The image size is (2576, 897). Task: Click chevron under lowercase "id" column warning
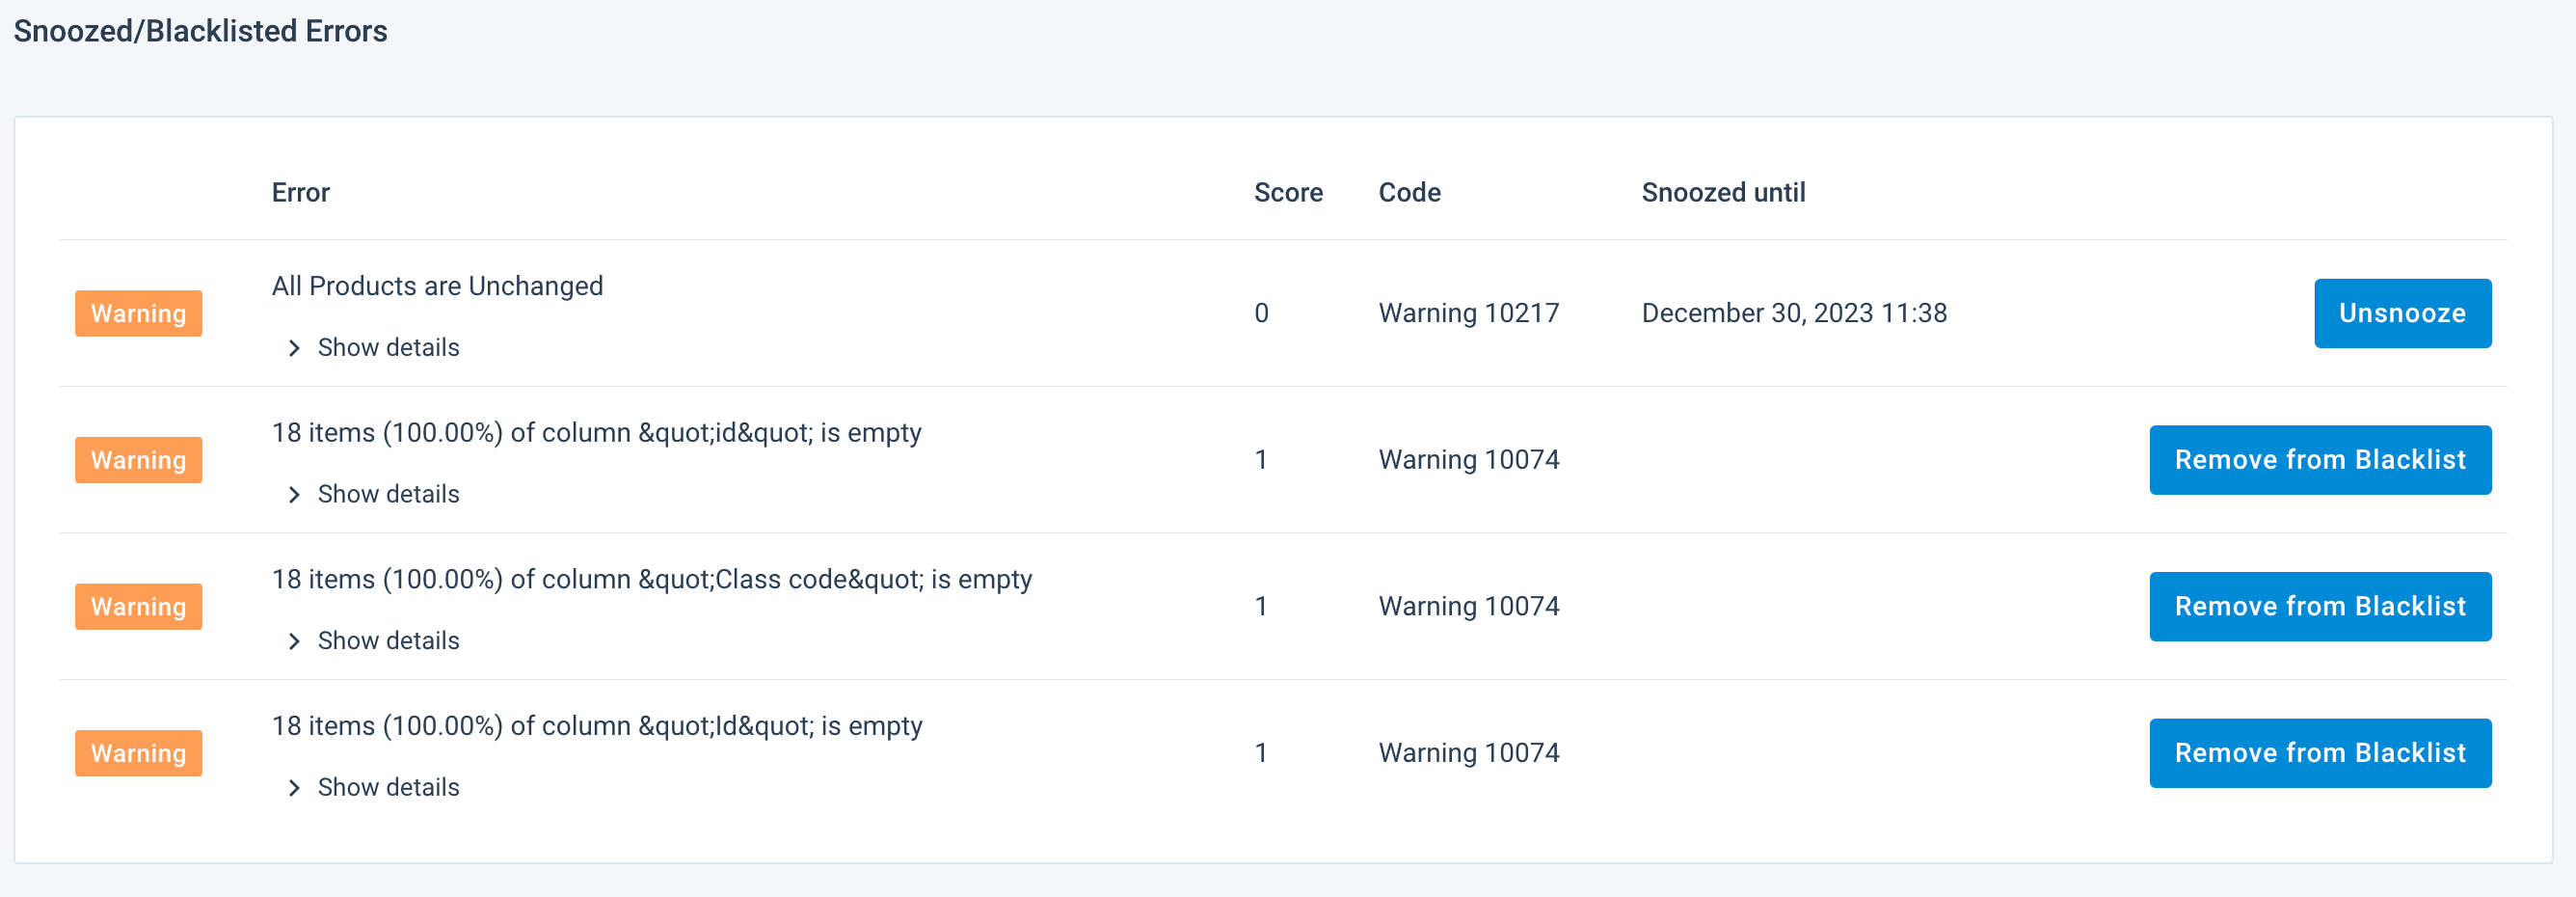pos(294,495)
